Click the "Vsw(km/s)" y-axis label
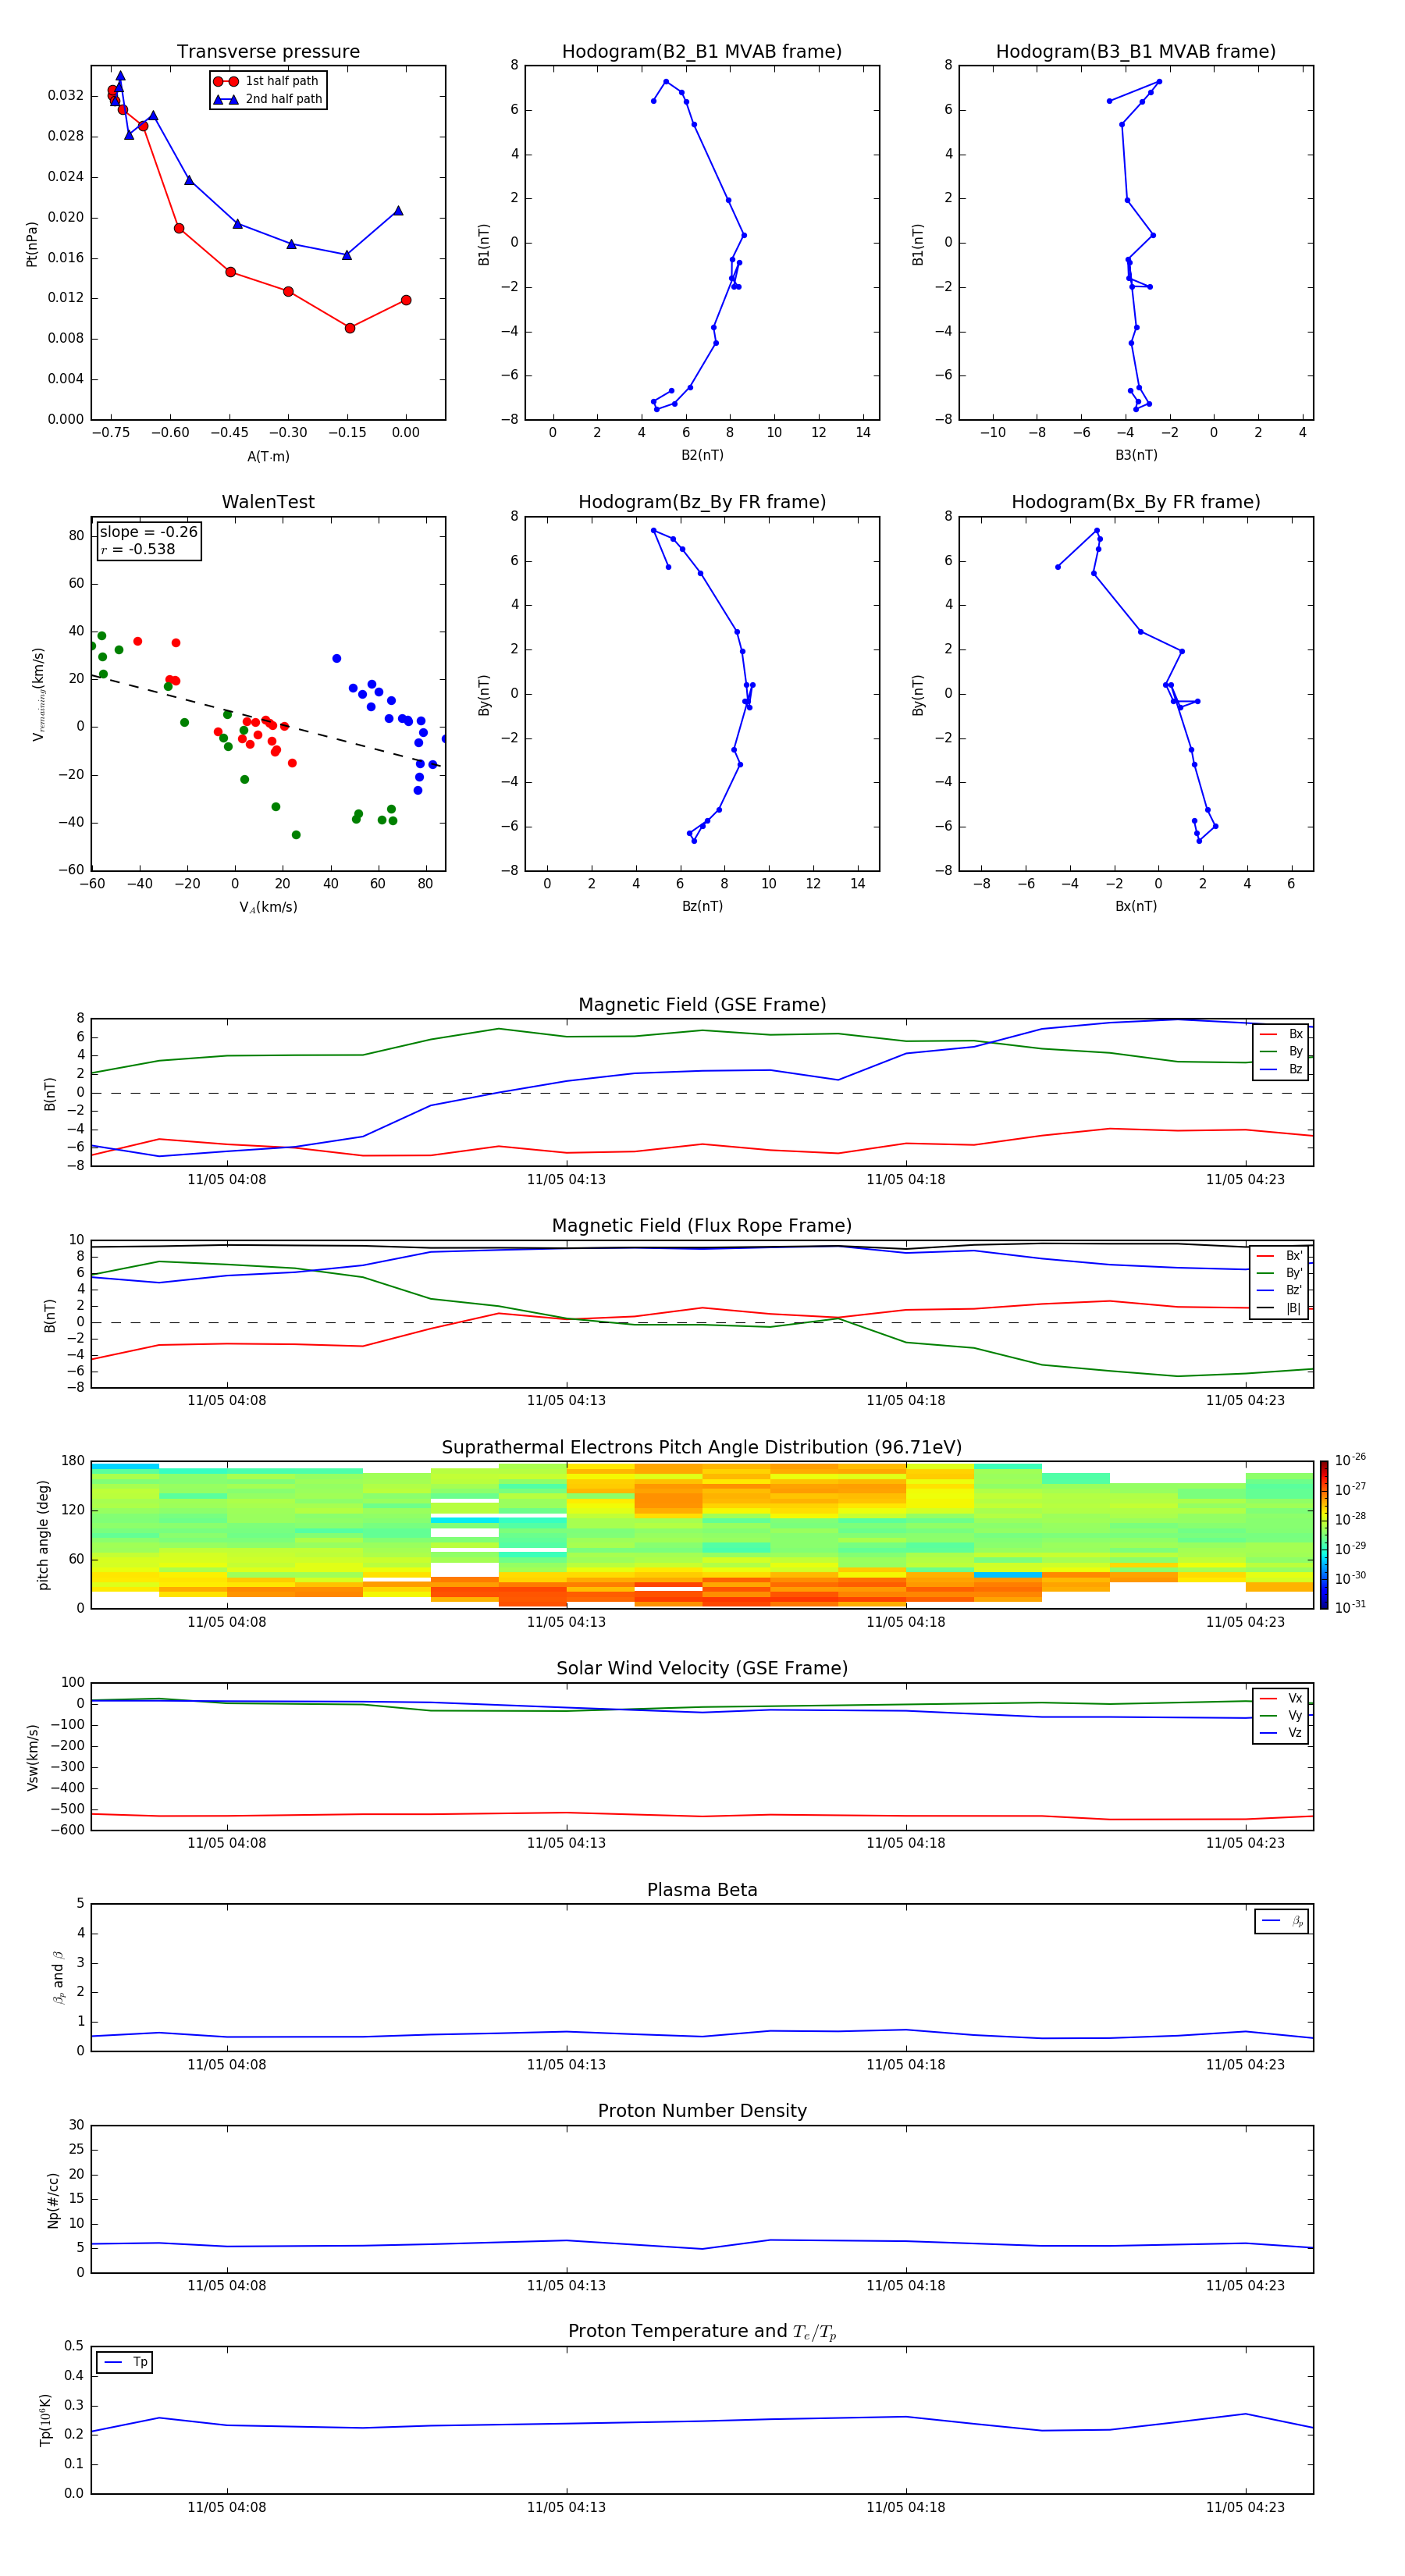The width and height of the screenshot is (1405, 2576). point(32,1757)
